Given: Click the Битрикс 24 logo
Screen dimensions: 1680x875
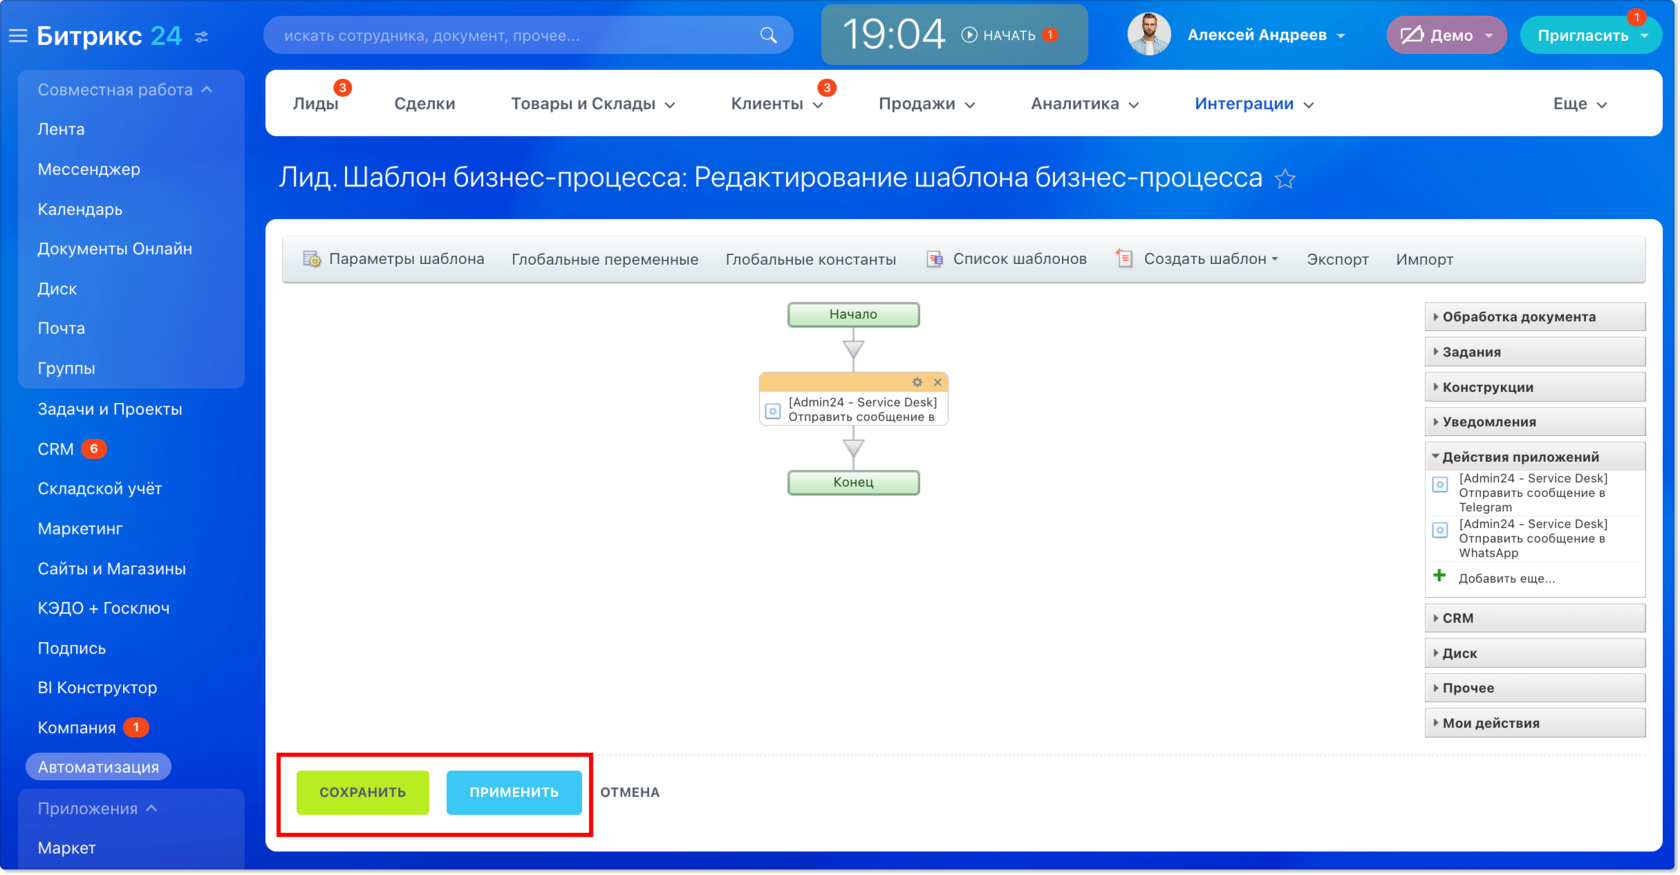Looking at the screenshot, I should coord(109,36).
